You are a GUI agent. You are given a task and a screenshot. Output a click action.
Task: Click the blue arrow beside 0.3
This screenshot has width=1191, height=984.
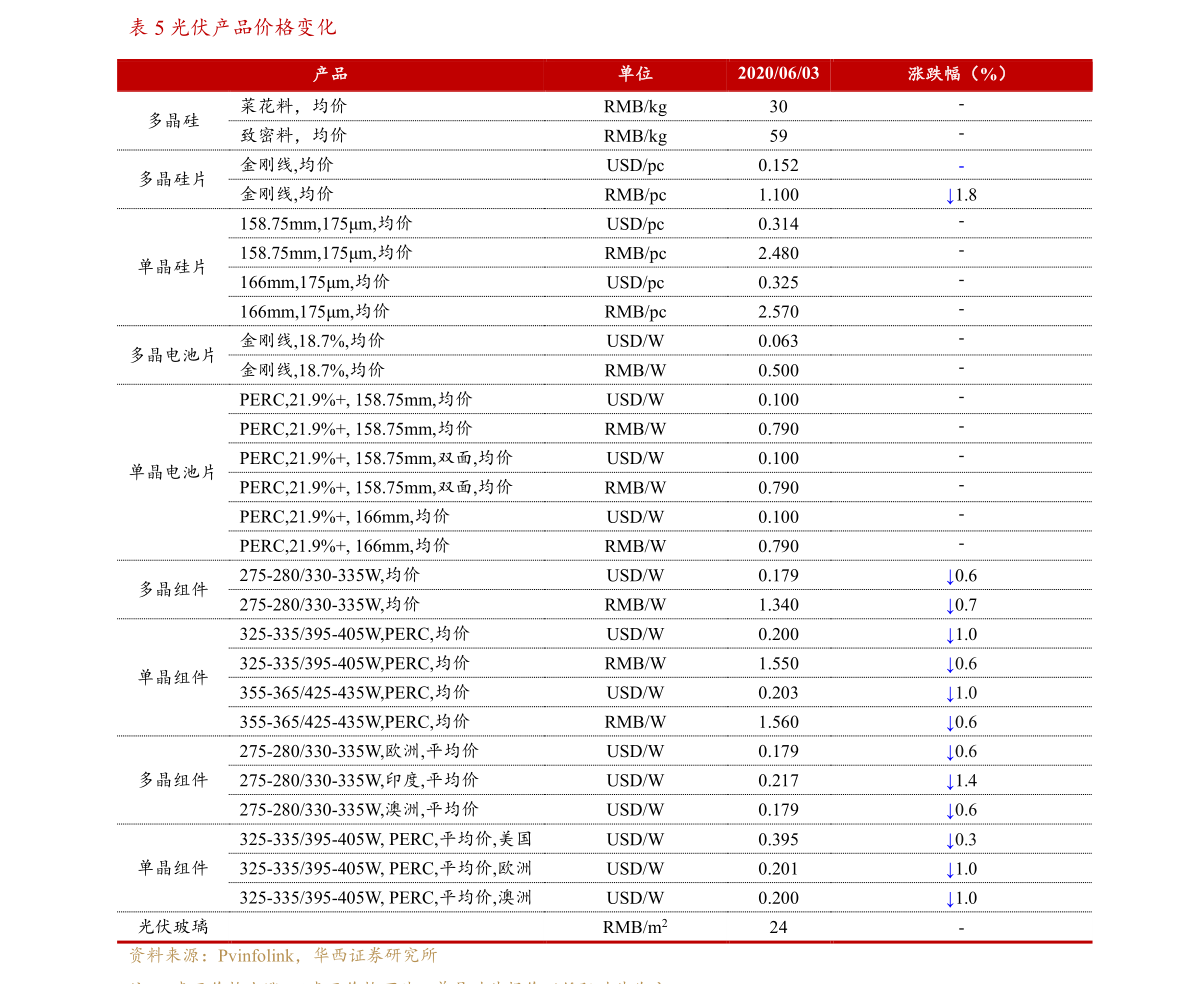(x=950, y=840)
